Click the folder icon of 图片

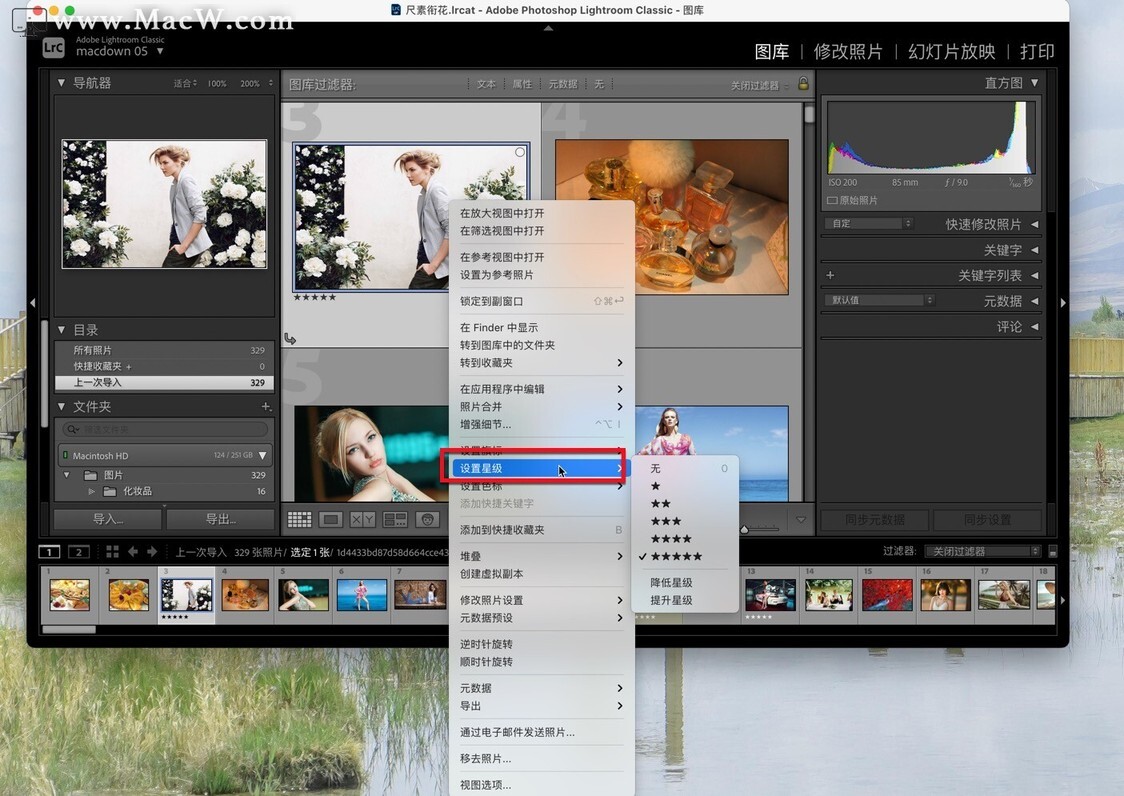[x=90, y=475]
